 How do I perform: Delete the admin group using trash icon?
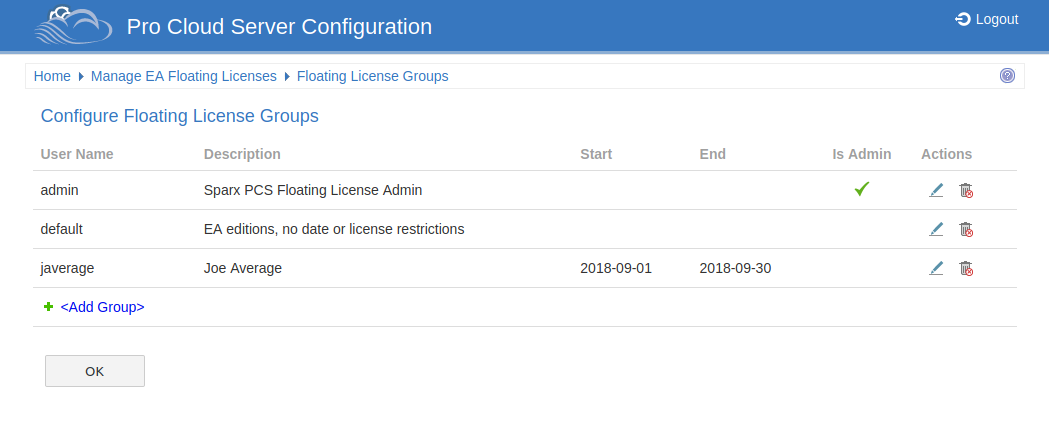click(966, 190)
